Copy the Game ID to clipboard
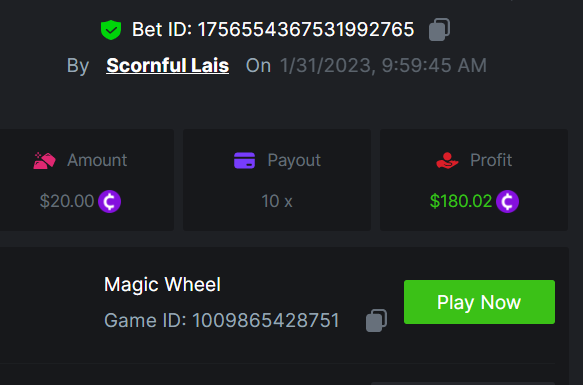 [x=376, y=320]
